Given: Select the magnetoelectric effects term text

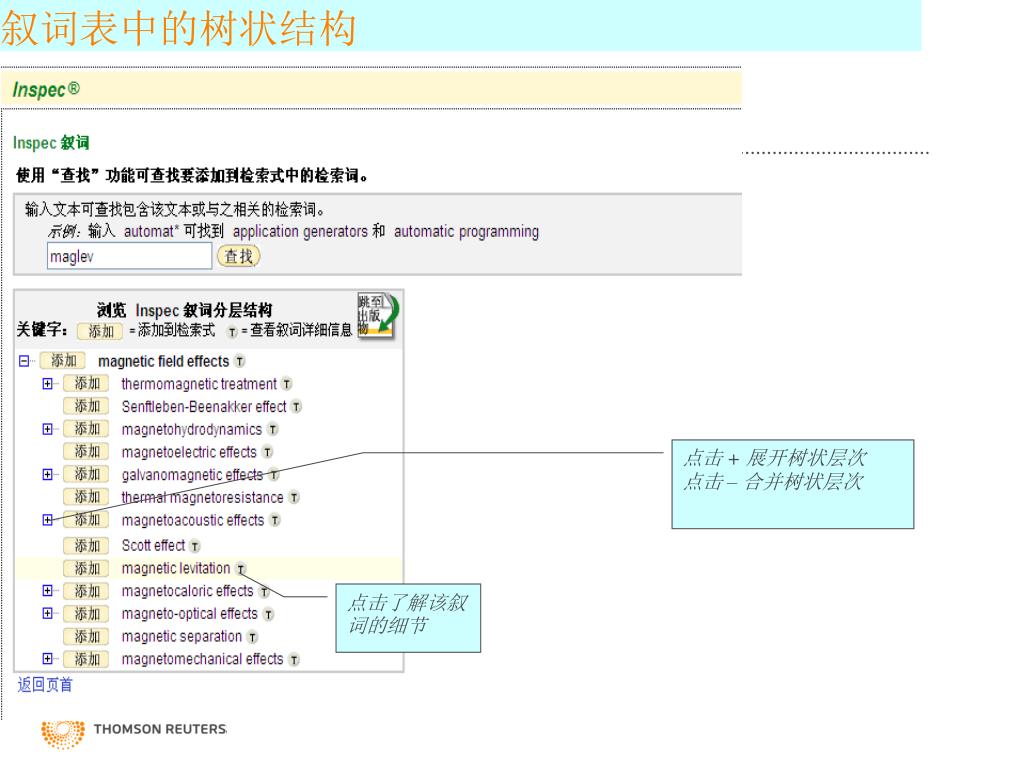Looking at the screenshot, I should (189, 451).
